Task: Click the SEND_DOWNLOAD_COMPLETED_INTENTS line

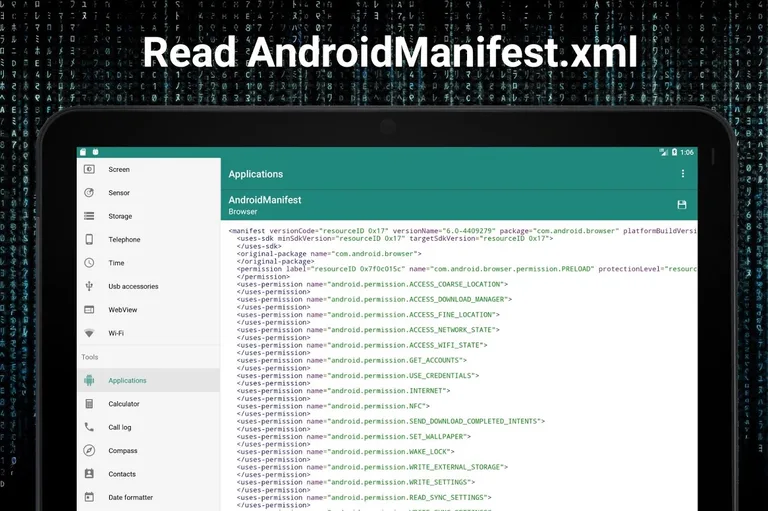Action: coord(391,421)
